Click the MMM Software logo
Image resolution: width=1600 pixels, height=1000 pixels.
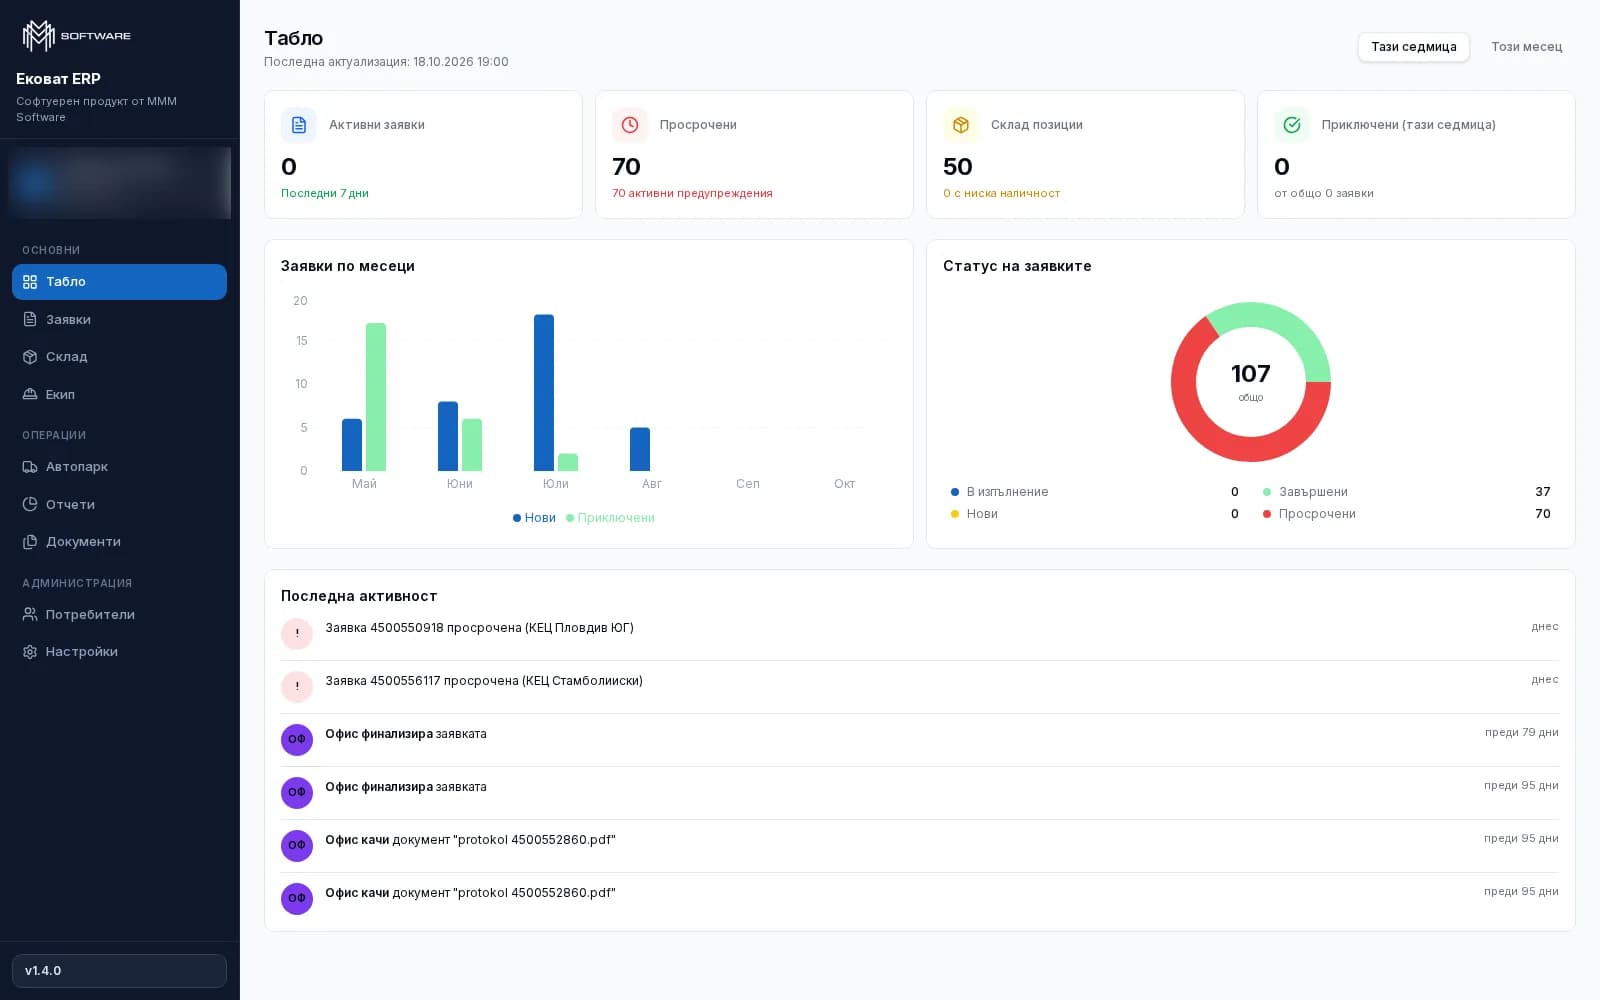(77, 36)
